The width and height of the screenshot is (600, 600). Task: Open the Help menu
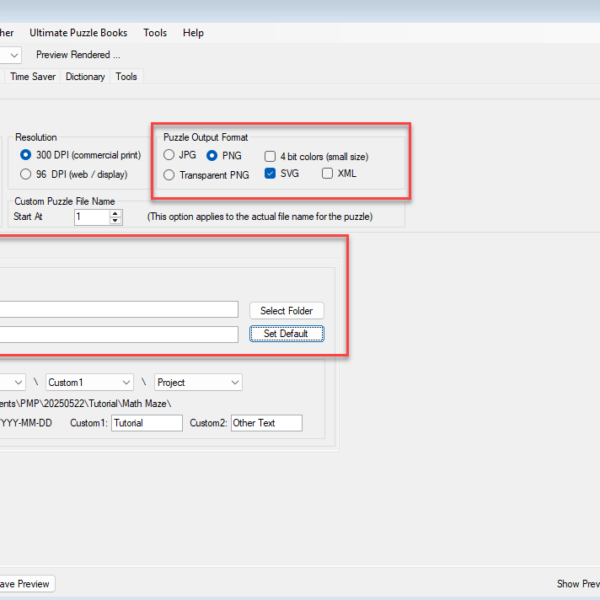[193, 33]
